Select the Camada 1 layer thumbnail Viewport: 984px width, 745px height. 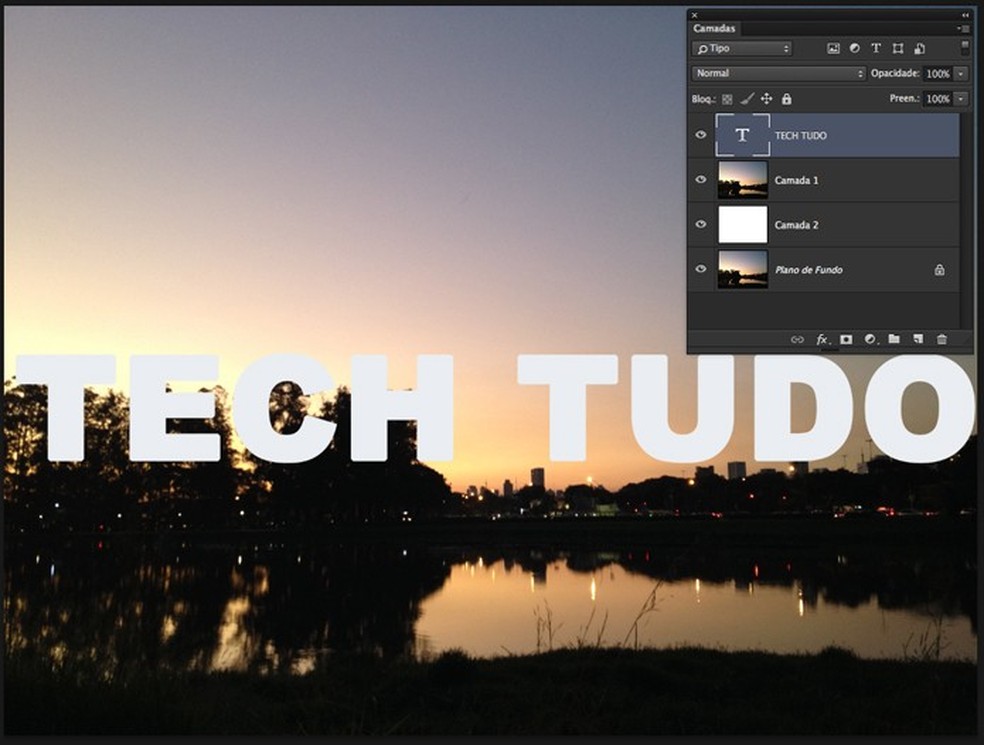(742, 180)
